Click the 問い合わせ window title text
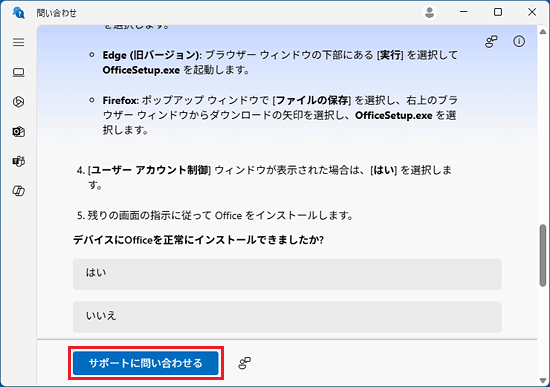 coord(56,13)
